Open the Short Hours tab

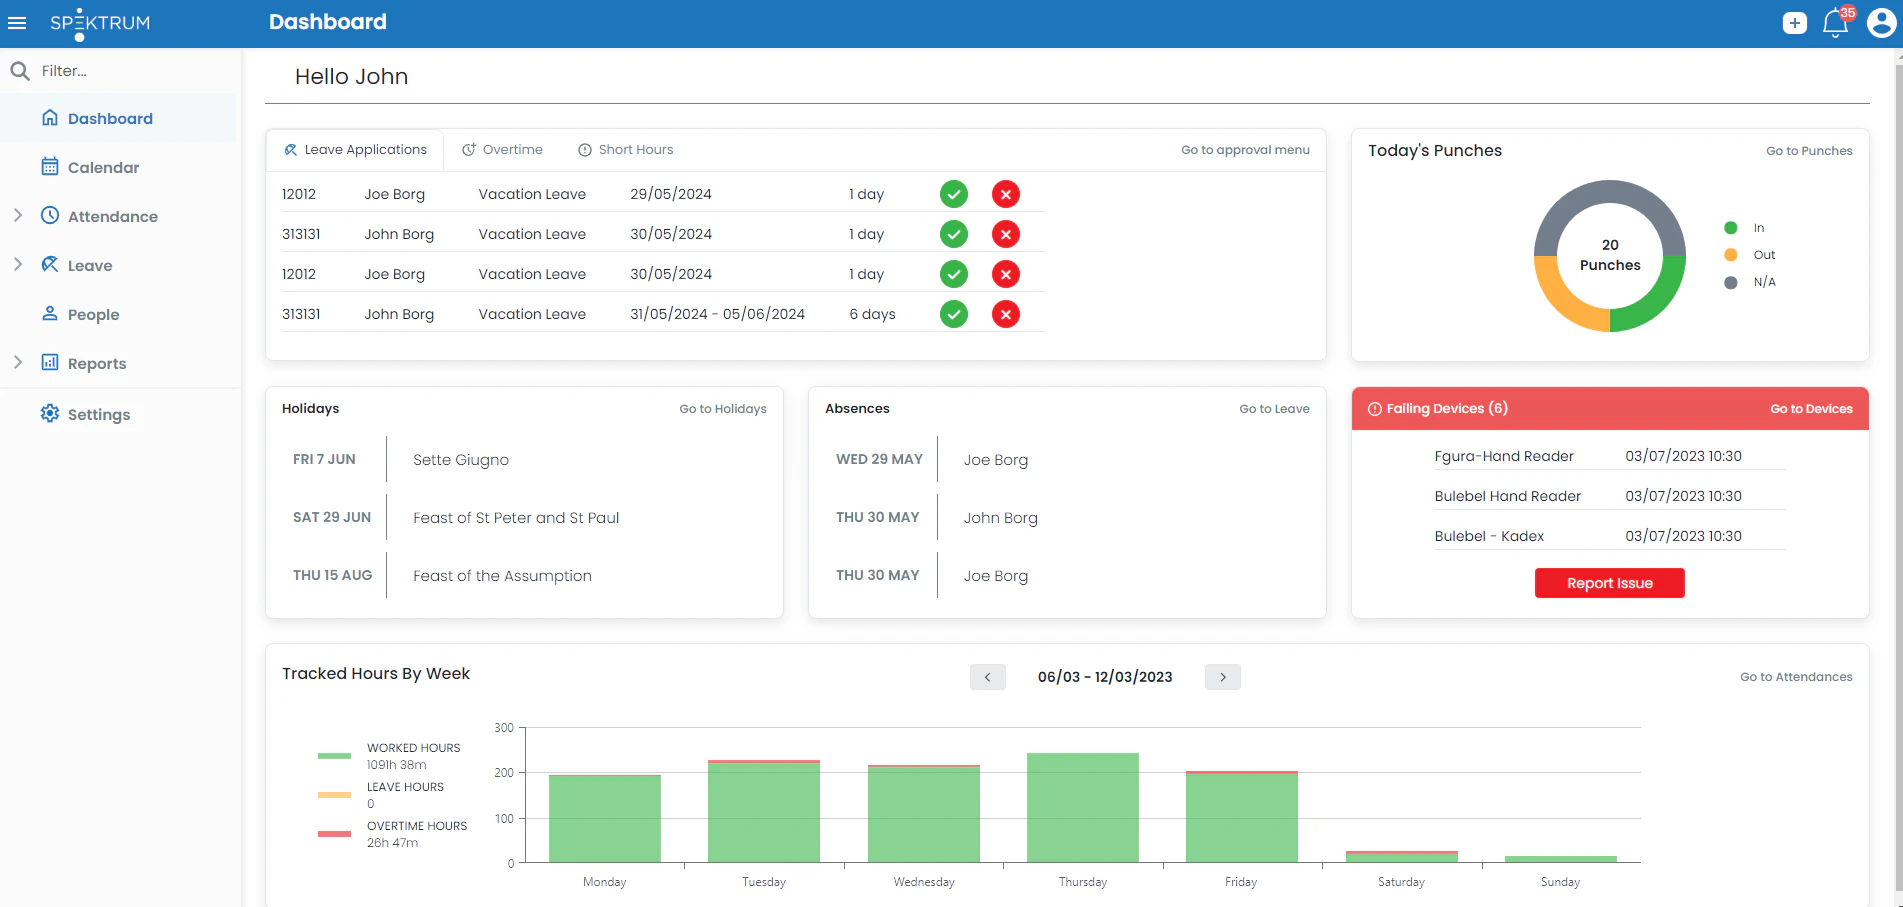[x=625, y=149]
